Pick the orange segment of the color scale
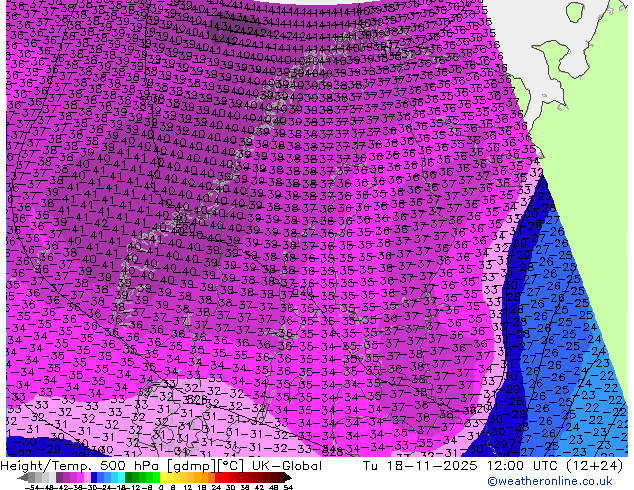 [x=200, y=477]
